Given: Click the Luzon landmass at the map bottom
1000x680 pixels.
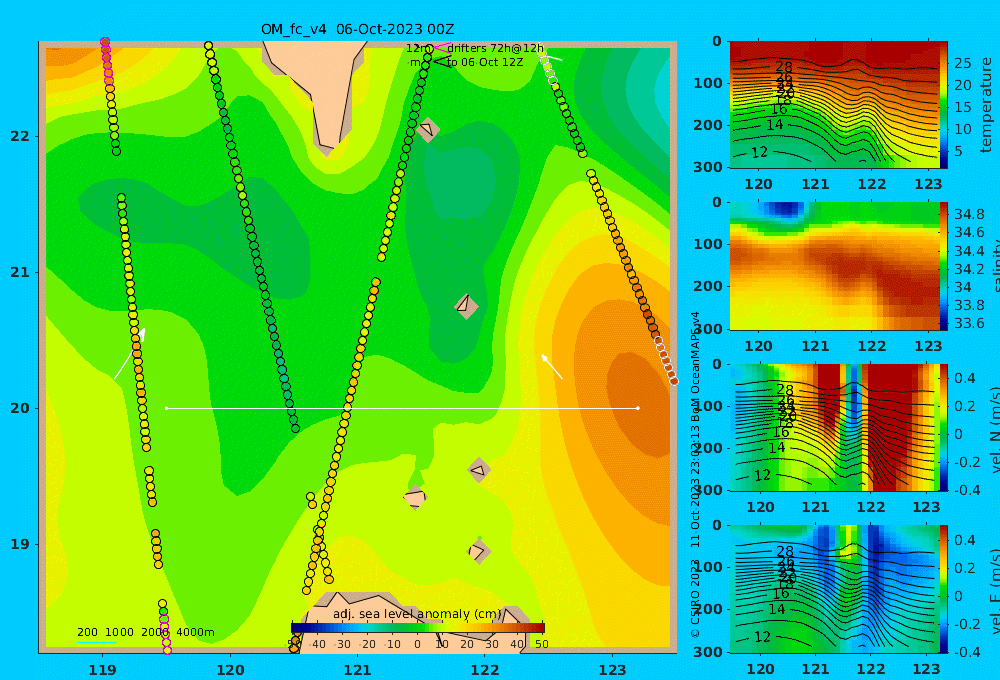Looking at the screenshot, I should coord(408,622).
